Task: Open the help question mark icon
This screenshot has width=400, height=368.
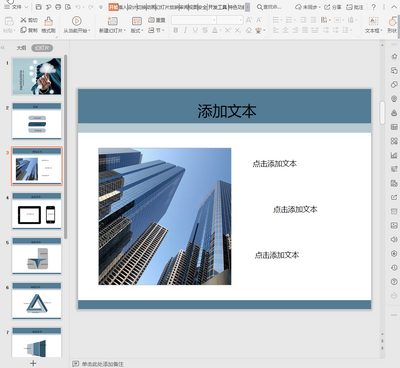Action: [x=374, y=7]
